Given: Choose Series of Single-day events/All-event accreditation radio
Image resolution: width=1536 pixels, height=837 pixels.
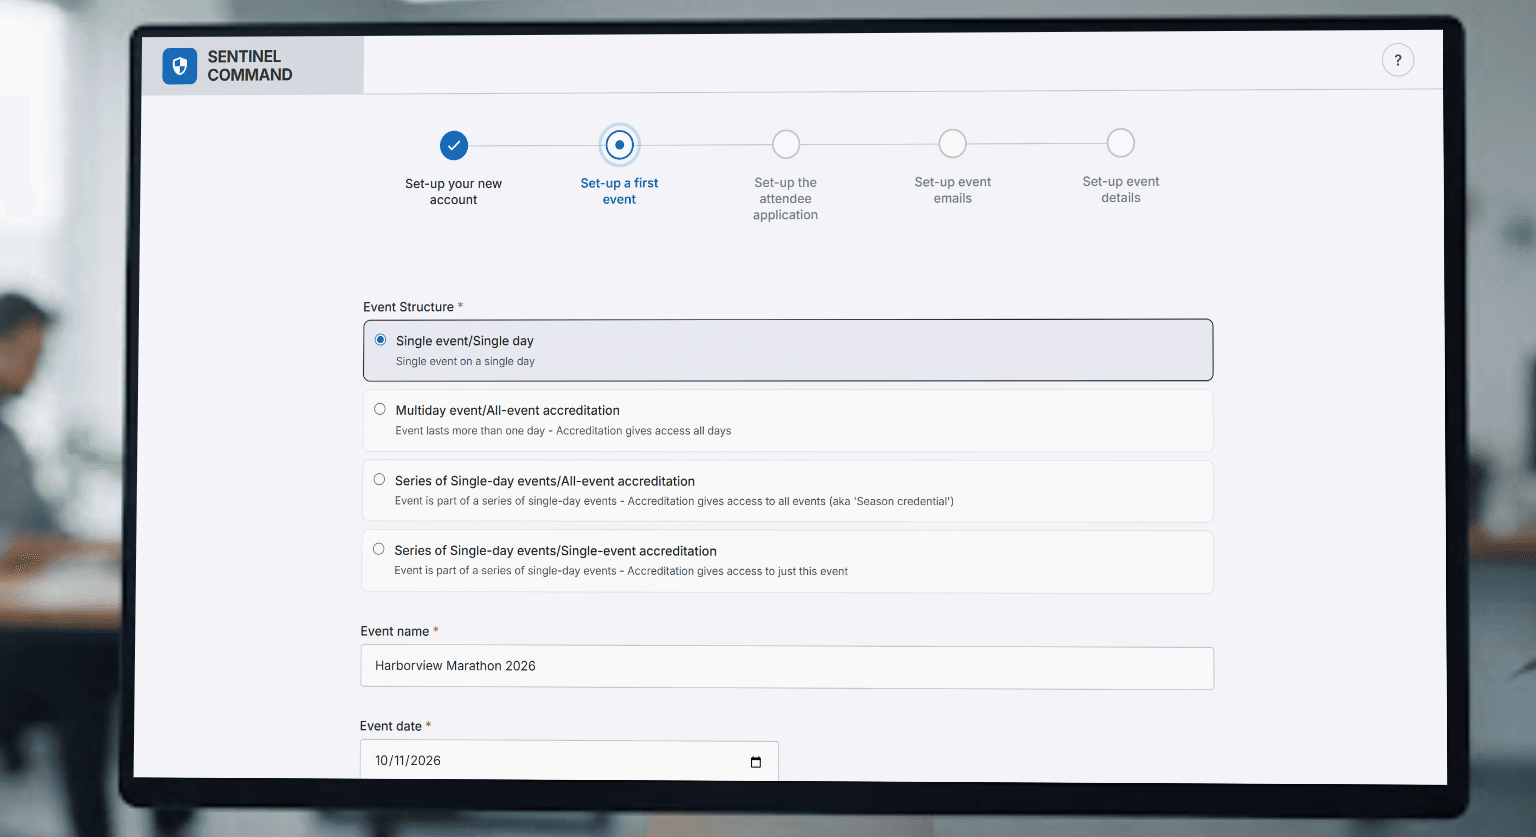Looking at the screenshot, I should [379, 479].
